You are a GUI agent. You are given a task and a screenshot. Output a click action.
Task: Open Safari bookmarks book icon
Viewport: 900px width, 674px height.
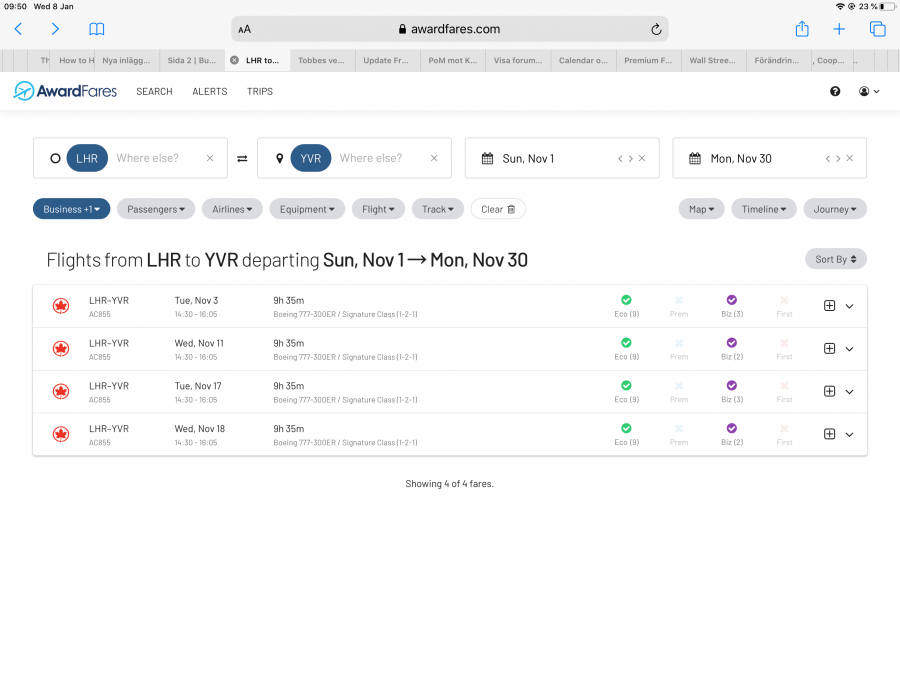(96, 29)
